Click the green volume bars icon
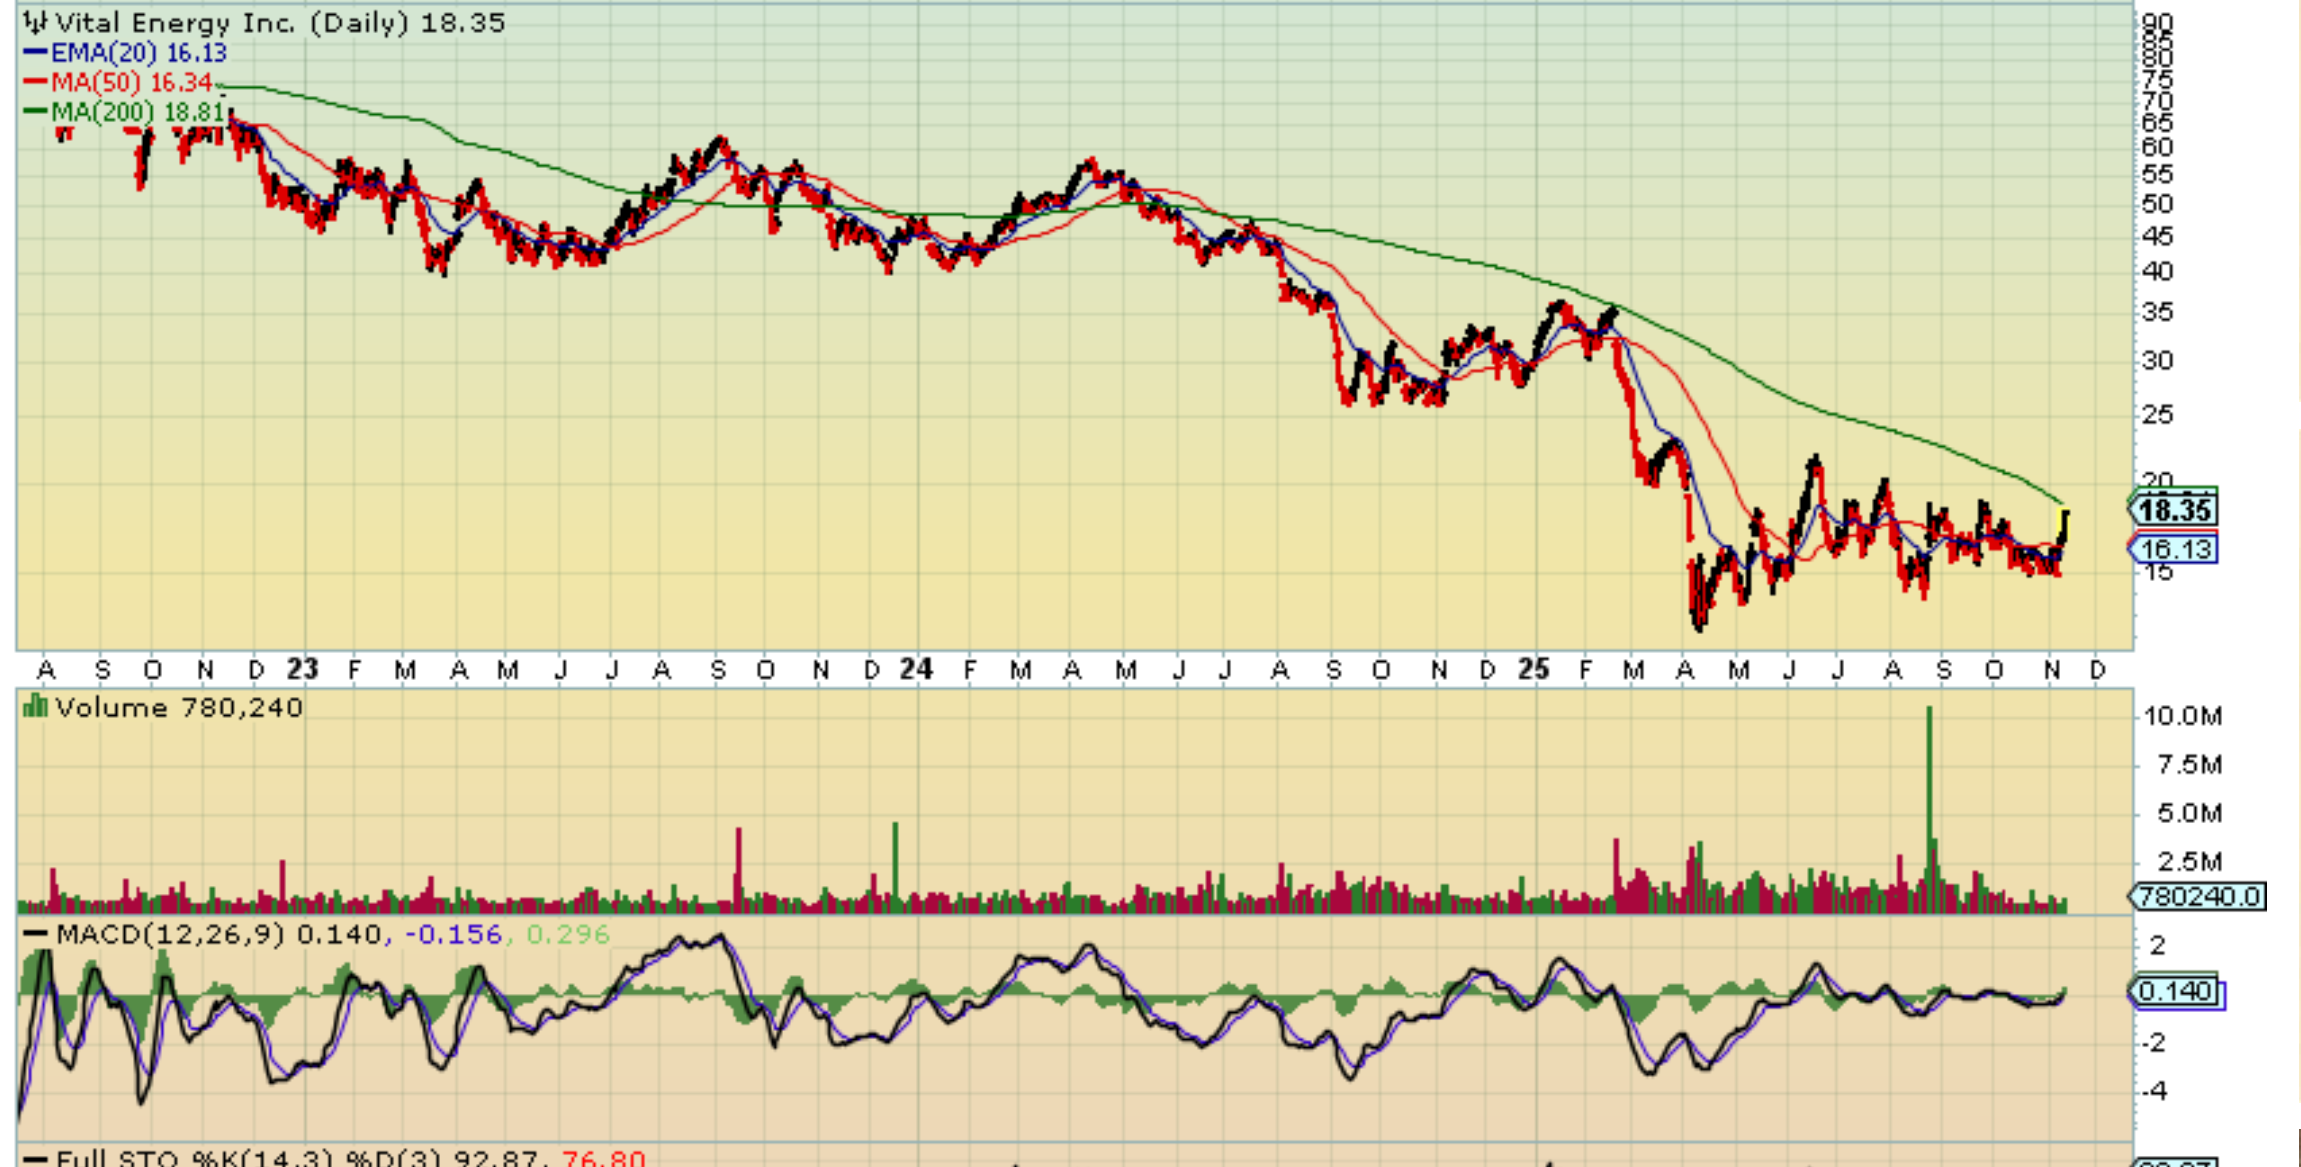The width and height of the screenshot is (2301, 1167). (35, 707)
